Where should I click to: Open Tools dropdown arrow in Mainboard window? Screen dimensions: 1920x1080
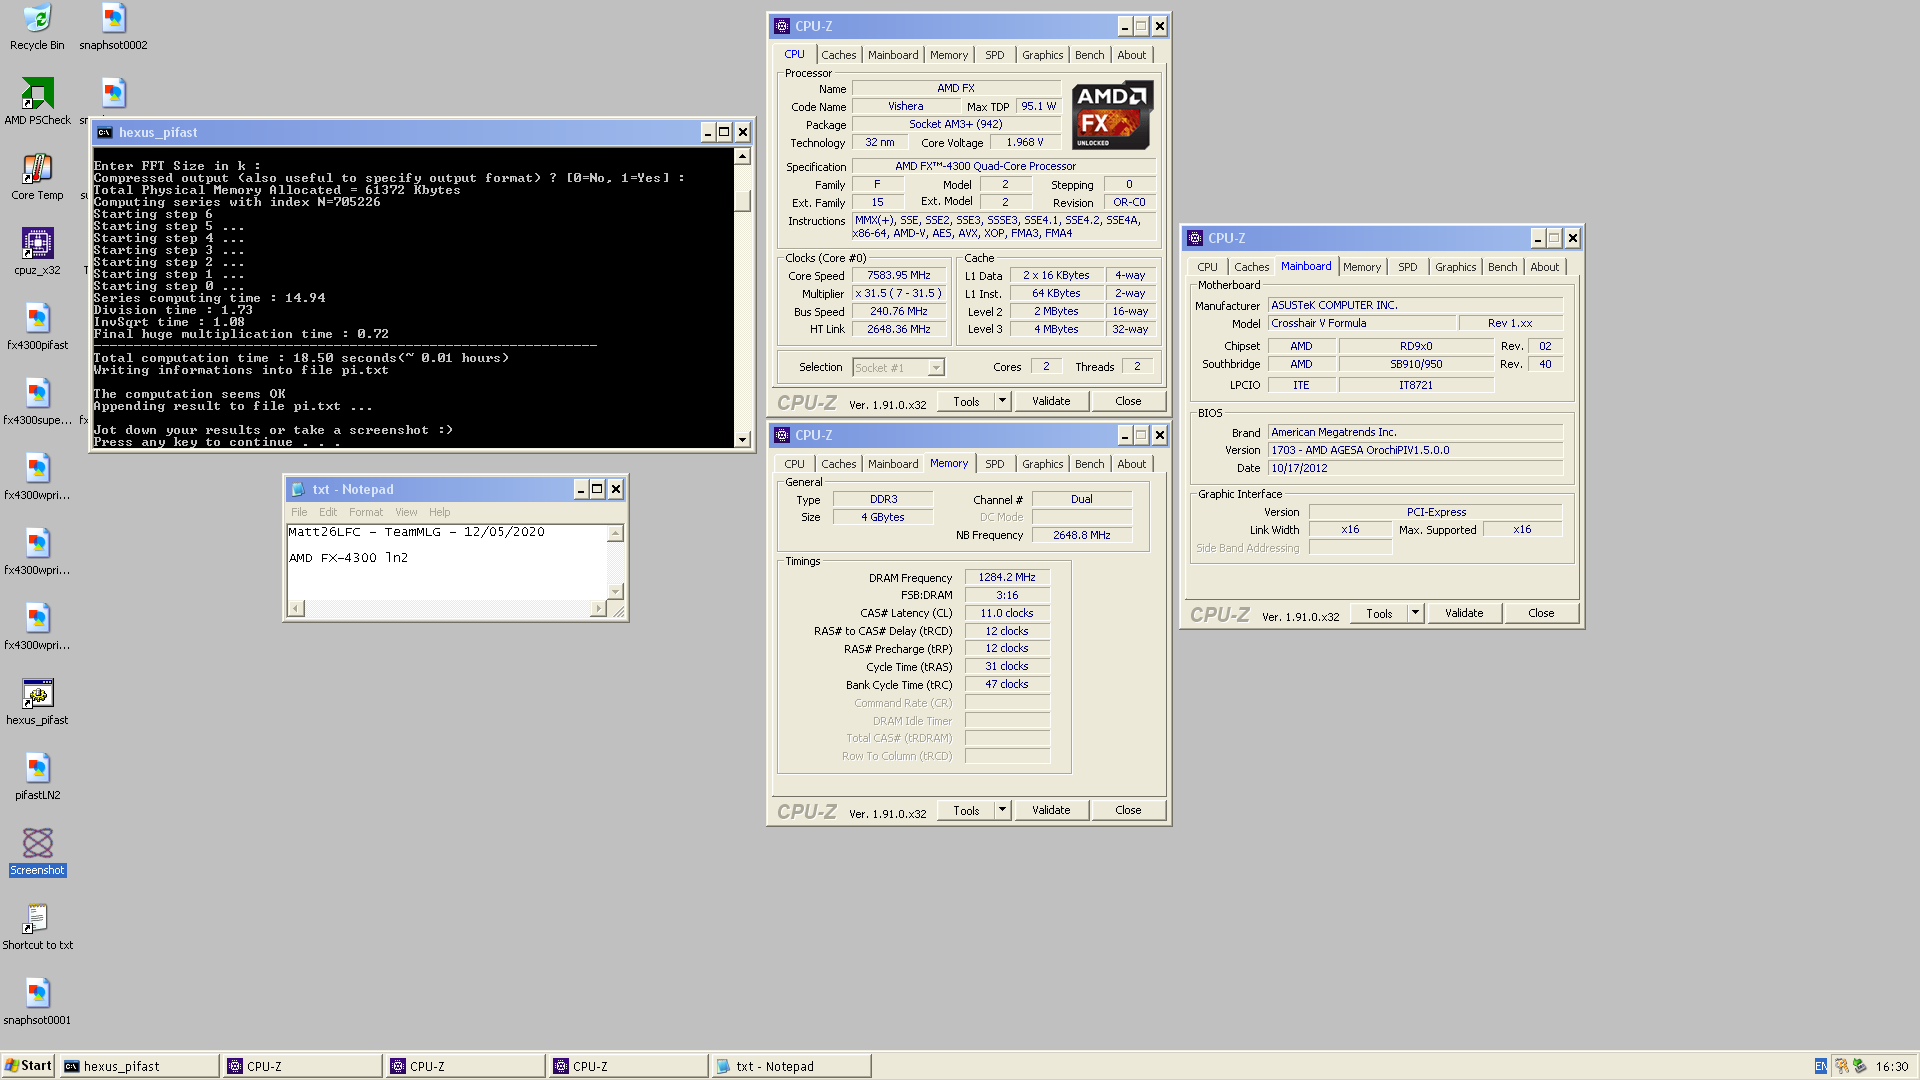click(x=1415, y=613)
